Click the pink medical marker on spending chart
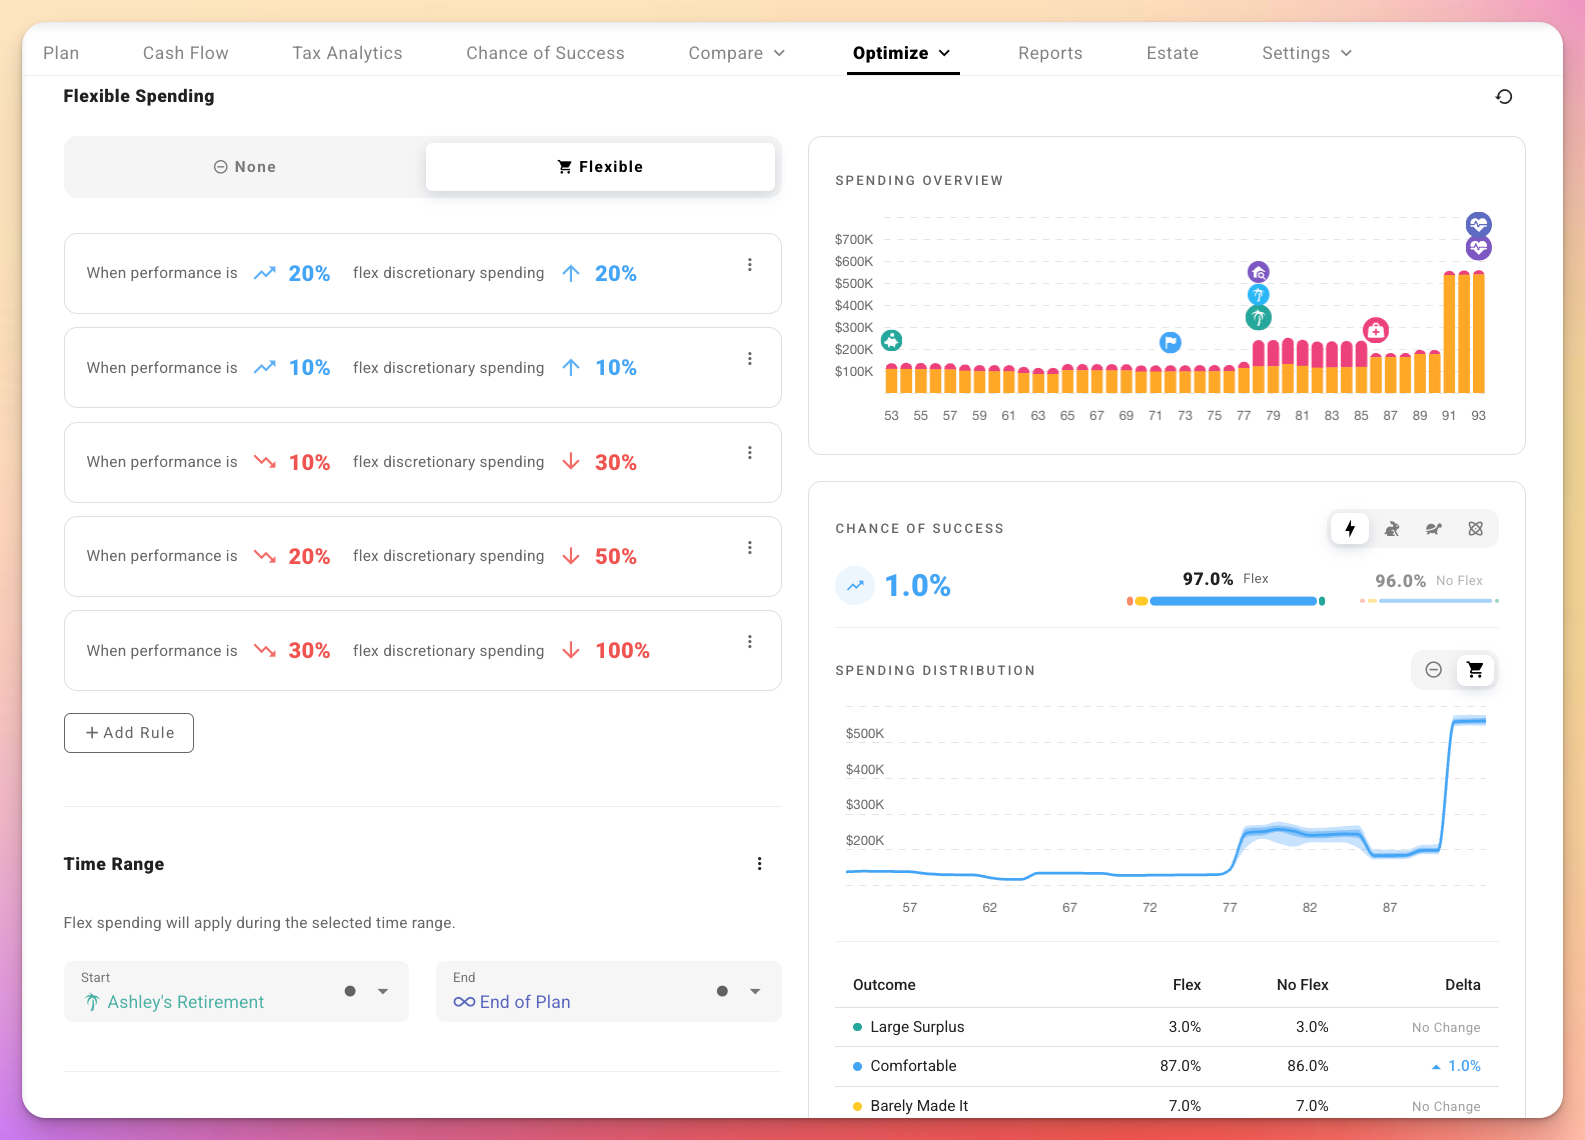1585x1140 pixels. [1376, 330]
